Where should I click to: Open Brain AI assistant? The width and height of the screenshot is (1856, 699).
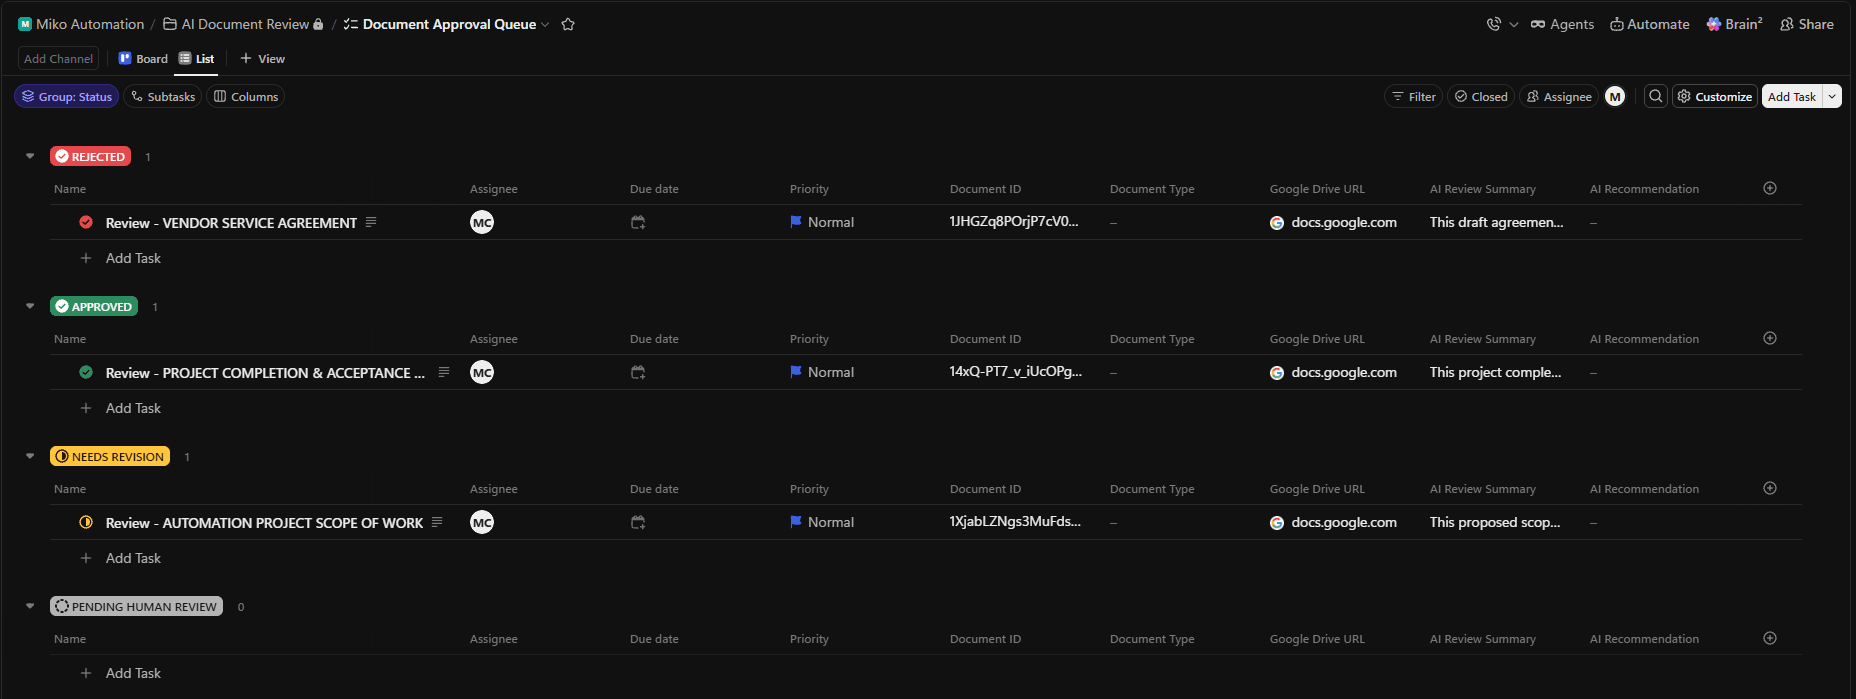point(1734,24)
